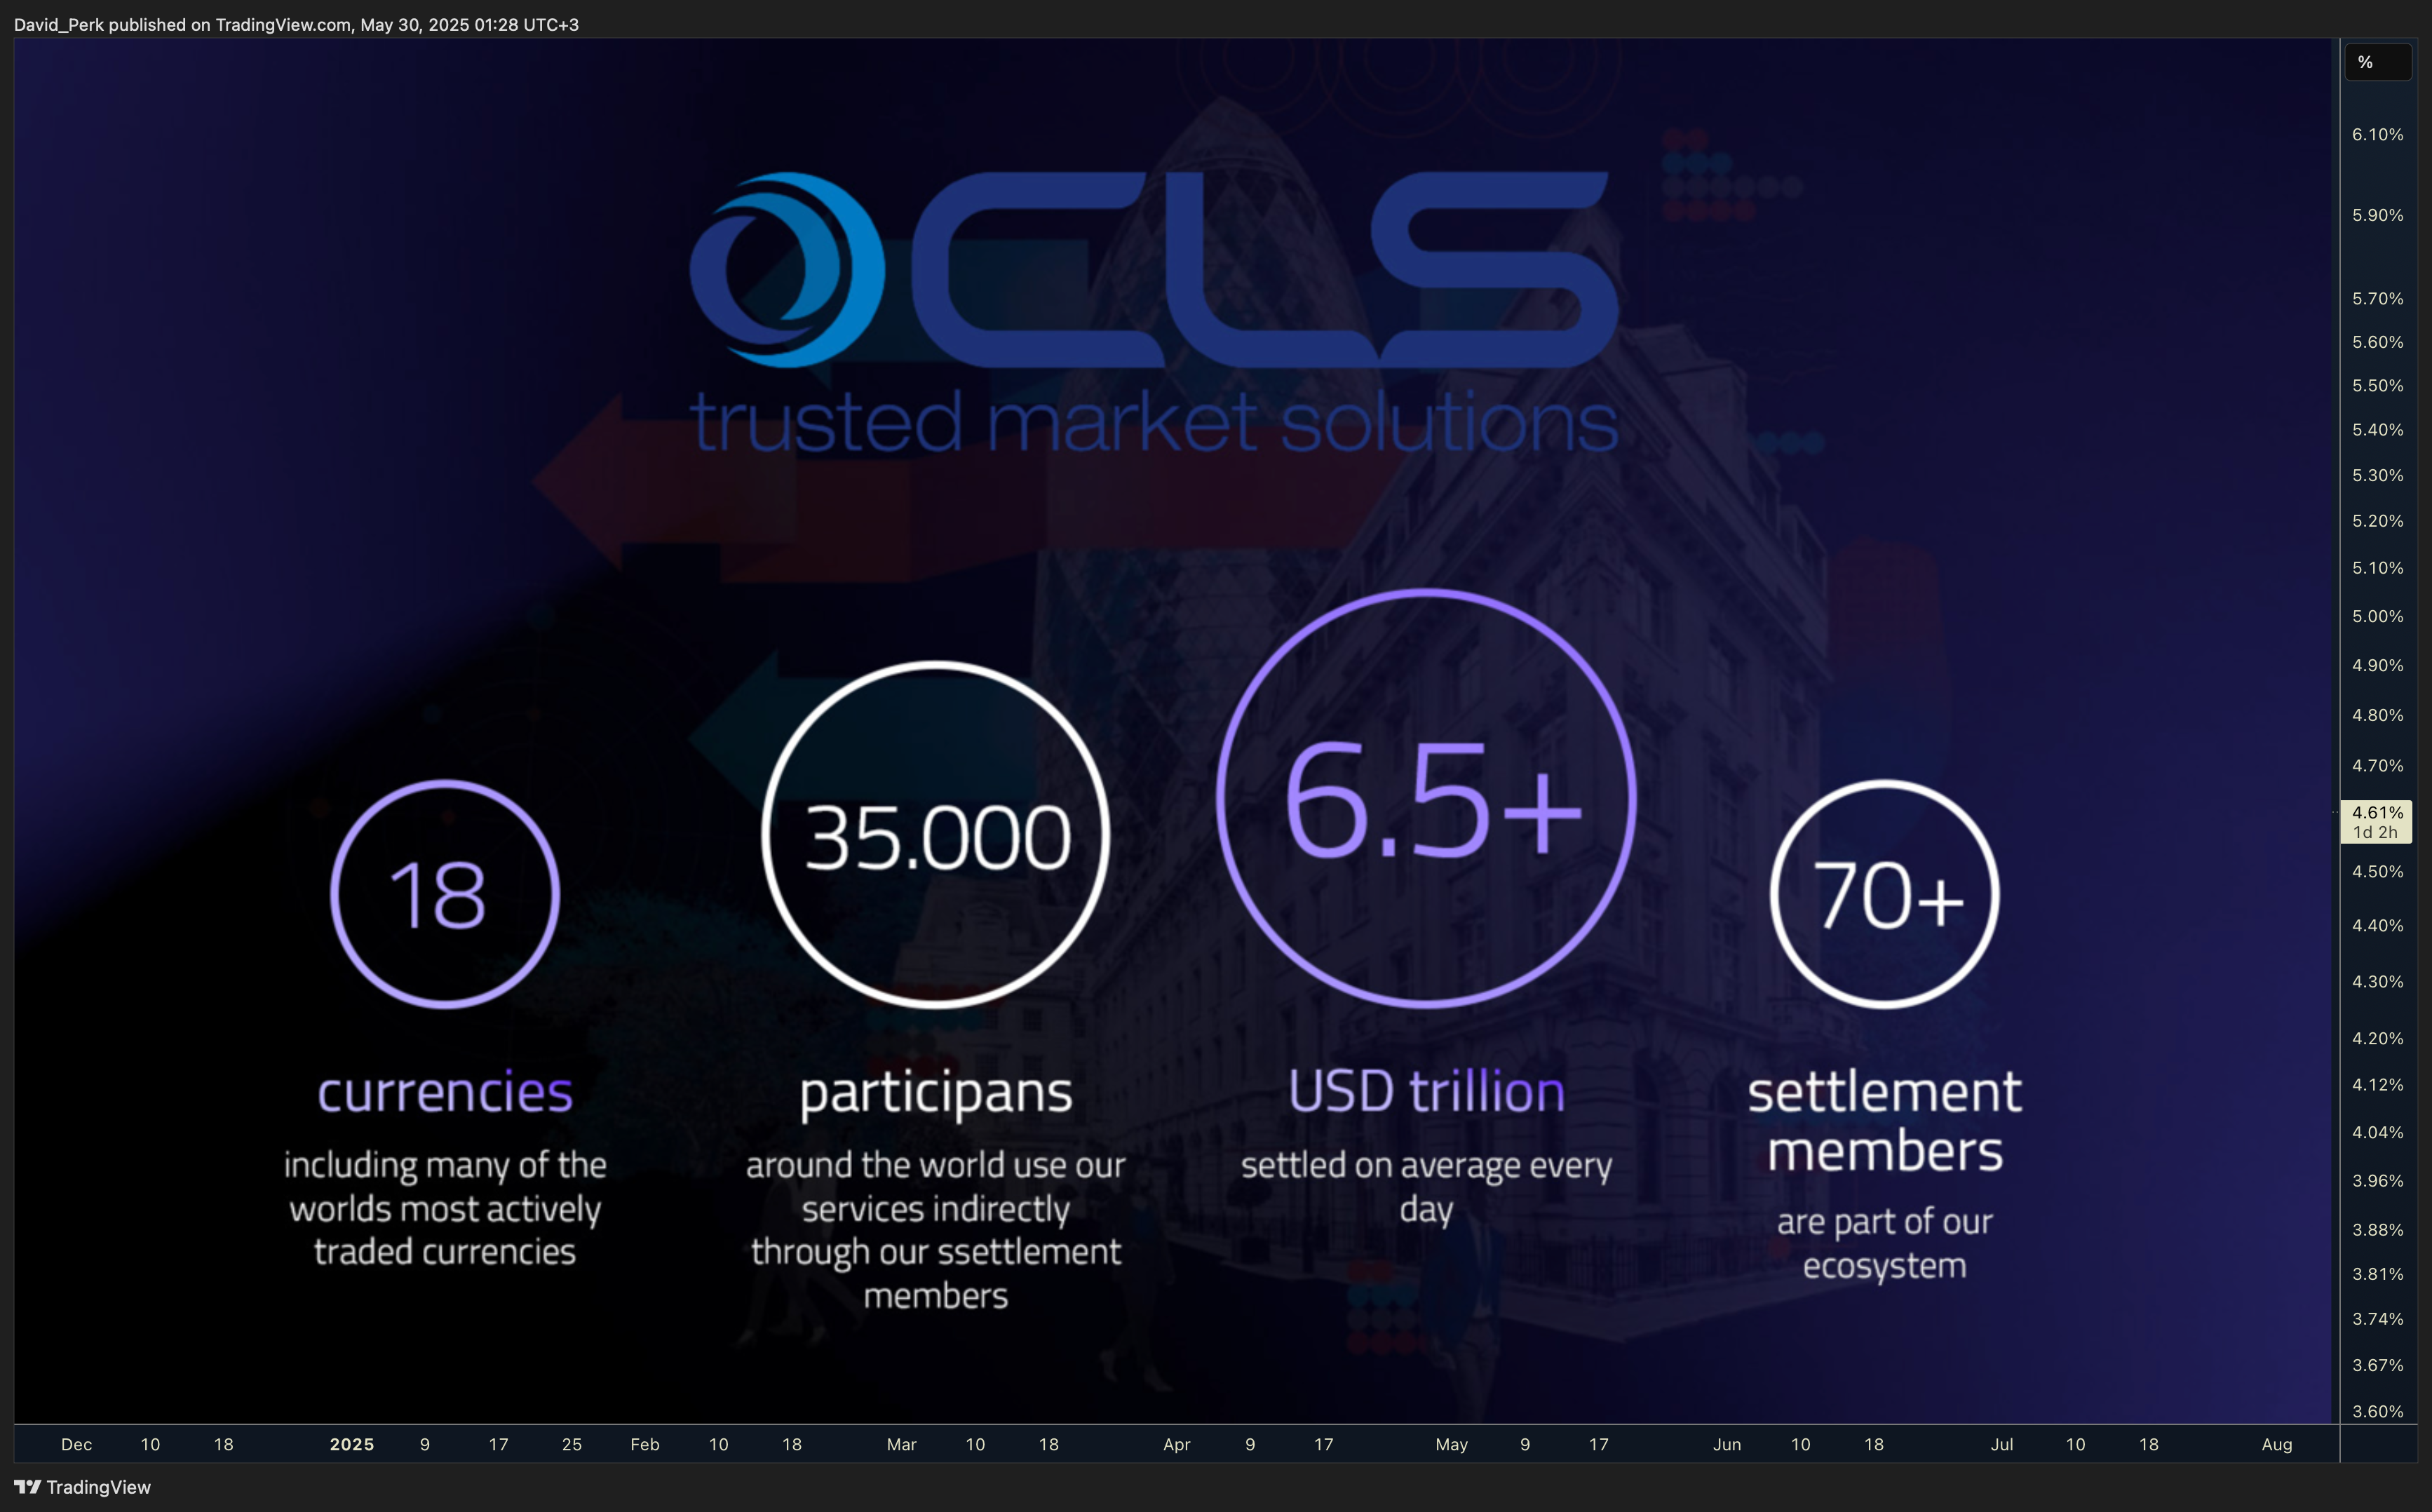Click the 4.90% price axis label
The height and width of the screenshot is (1512, 2432).
point(2377,665)
